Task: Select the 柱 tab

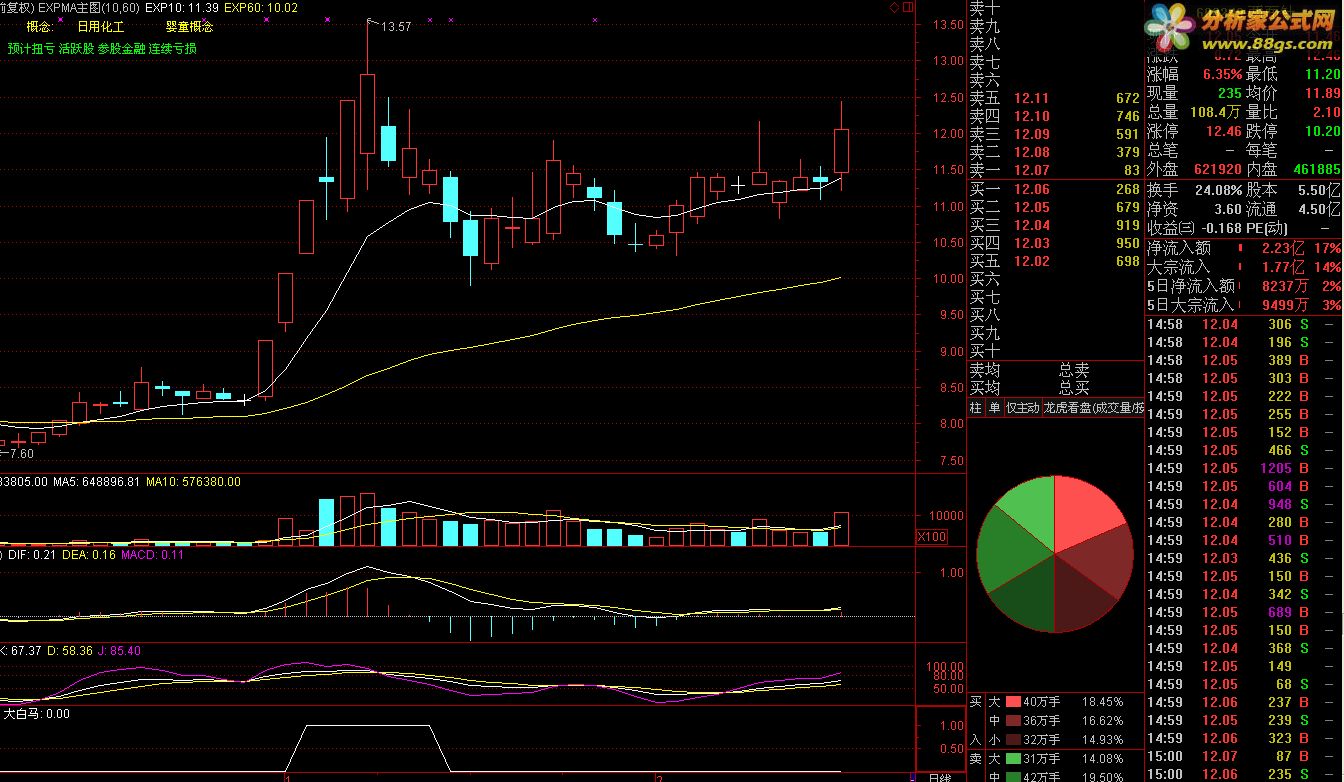Action: 976,408
